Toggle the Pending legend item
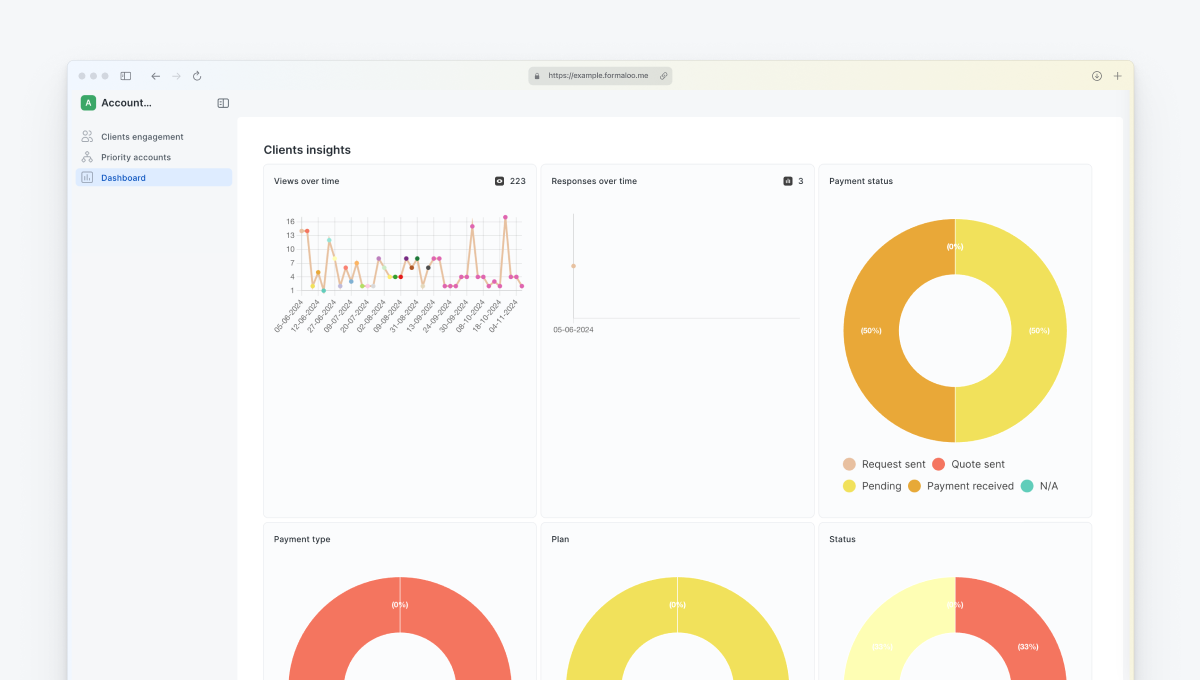Image resolution: width=1200 pixels, height=680 pixels. coord(872,486)
